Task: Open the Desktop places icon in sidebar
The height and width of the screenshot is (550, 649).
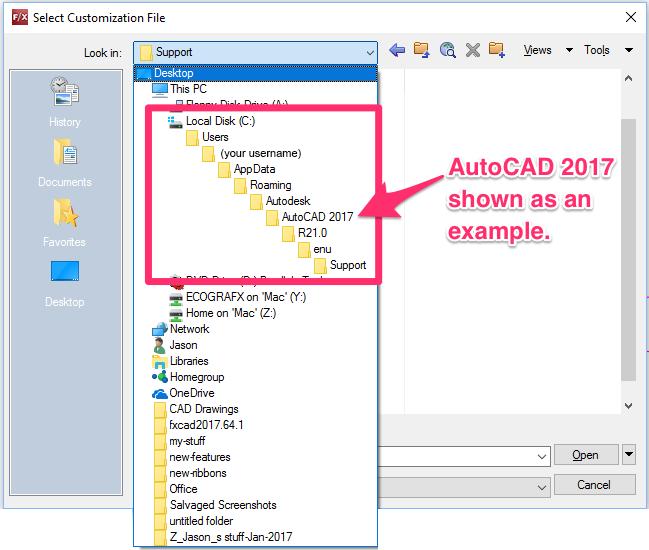Action: click(65, 284)
